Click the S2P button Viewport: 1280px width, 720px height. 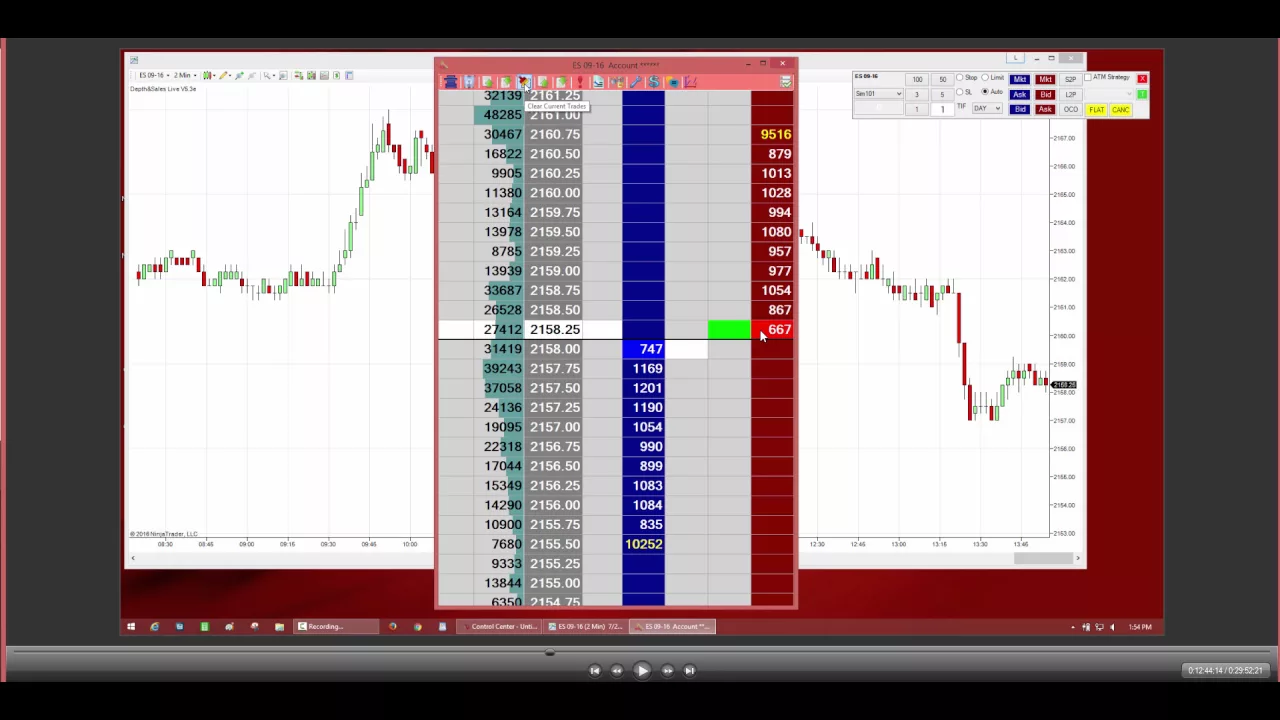coord(1070,79)
